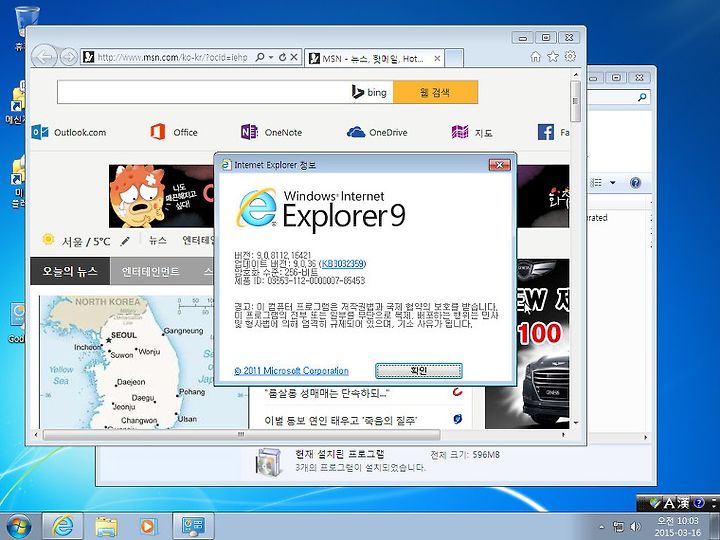
Task: Open the Office shortcut icon
Action: coord(158,132)
